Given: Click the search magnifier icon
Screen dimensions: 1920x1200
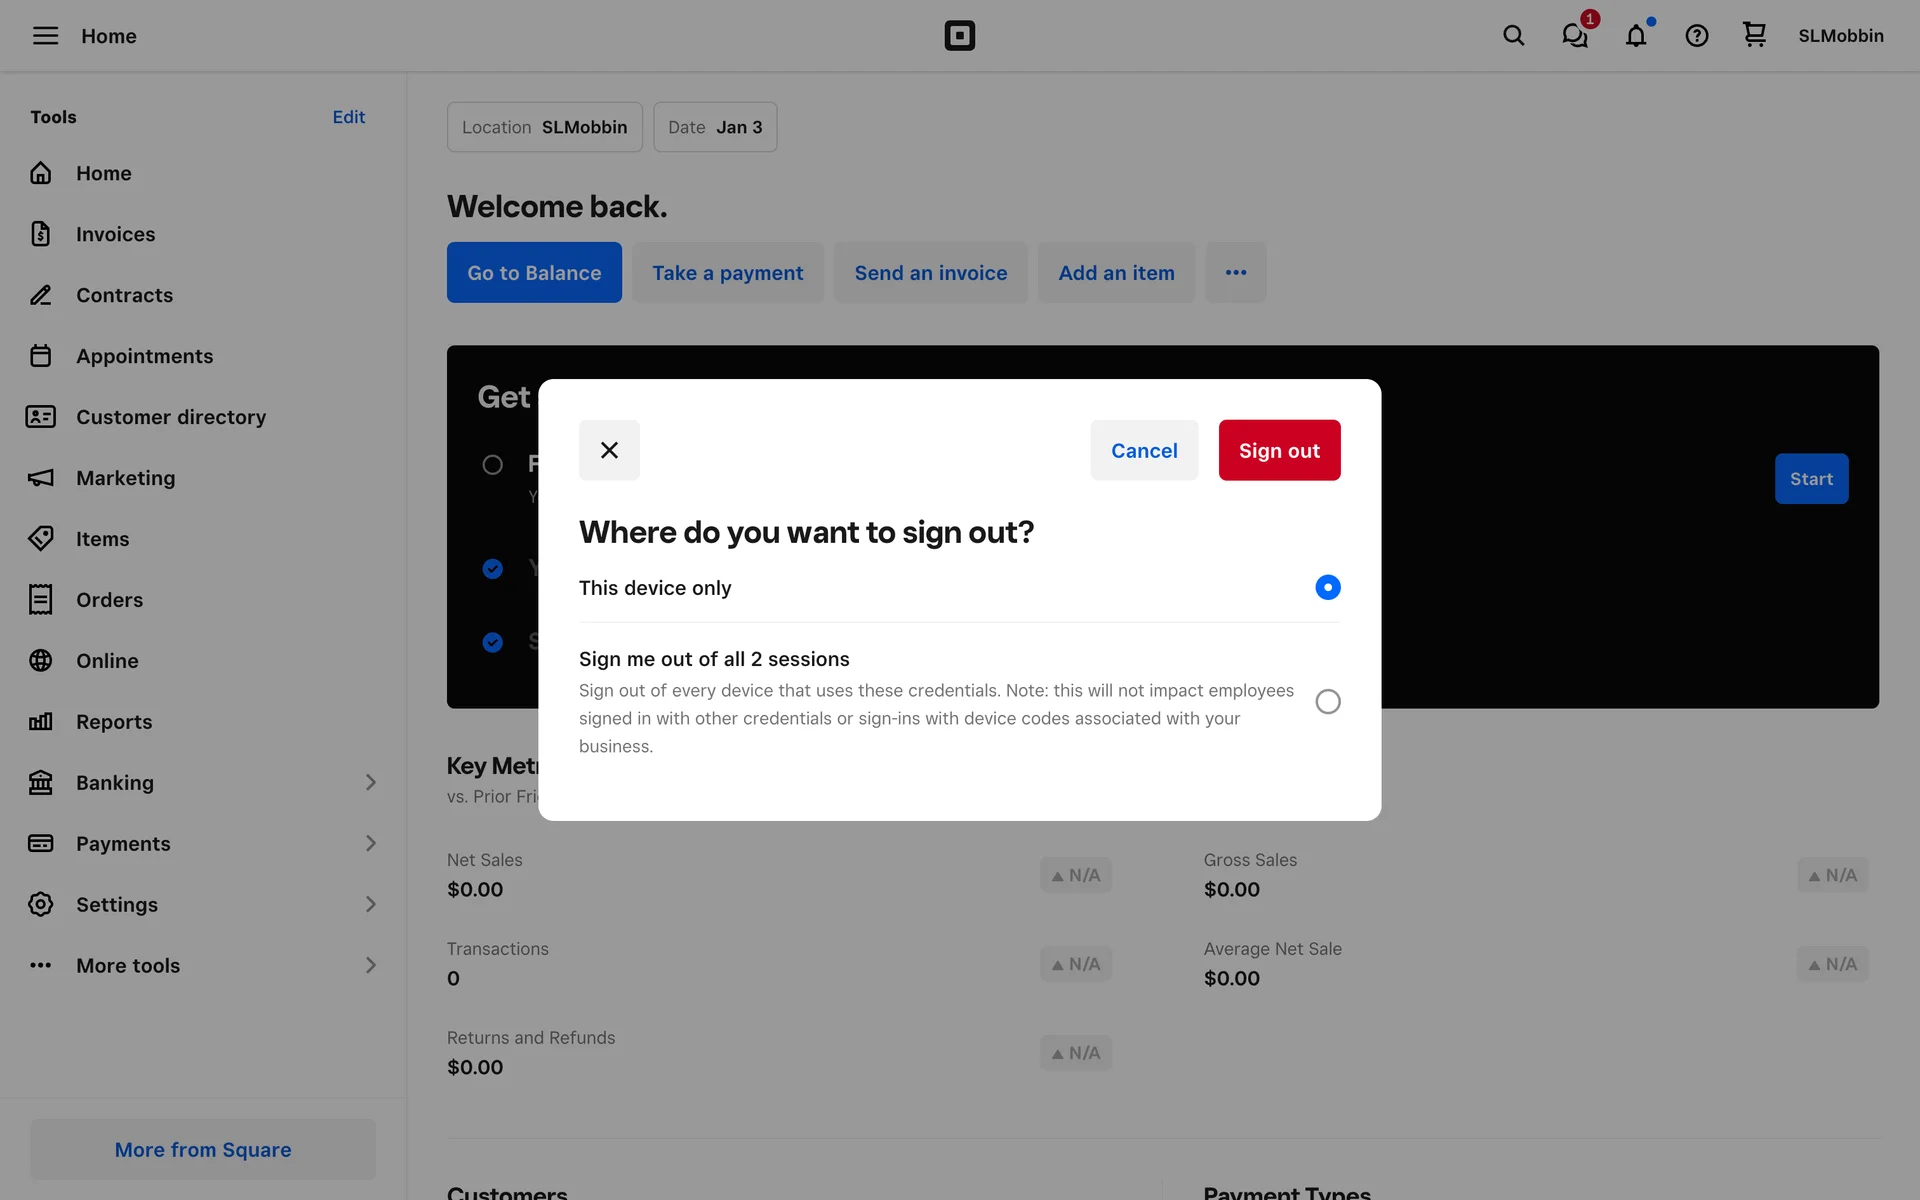Looking at the screenshot, I should coord(1513,36).
